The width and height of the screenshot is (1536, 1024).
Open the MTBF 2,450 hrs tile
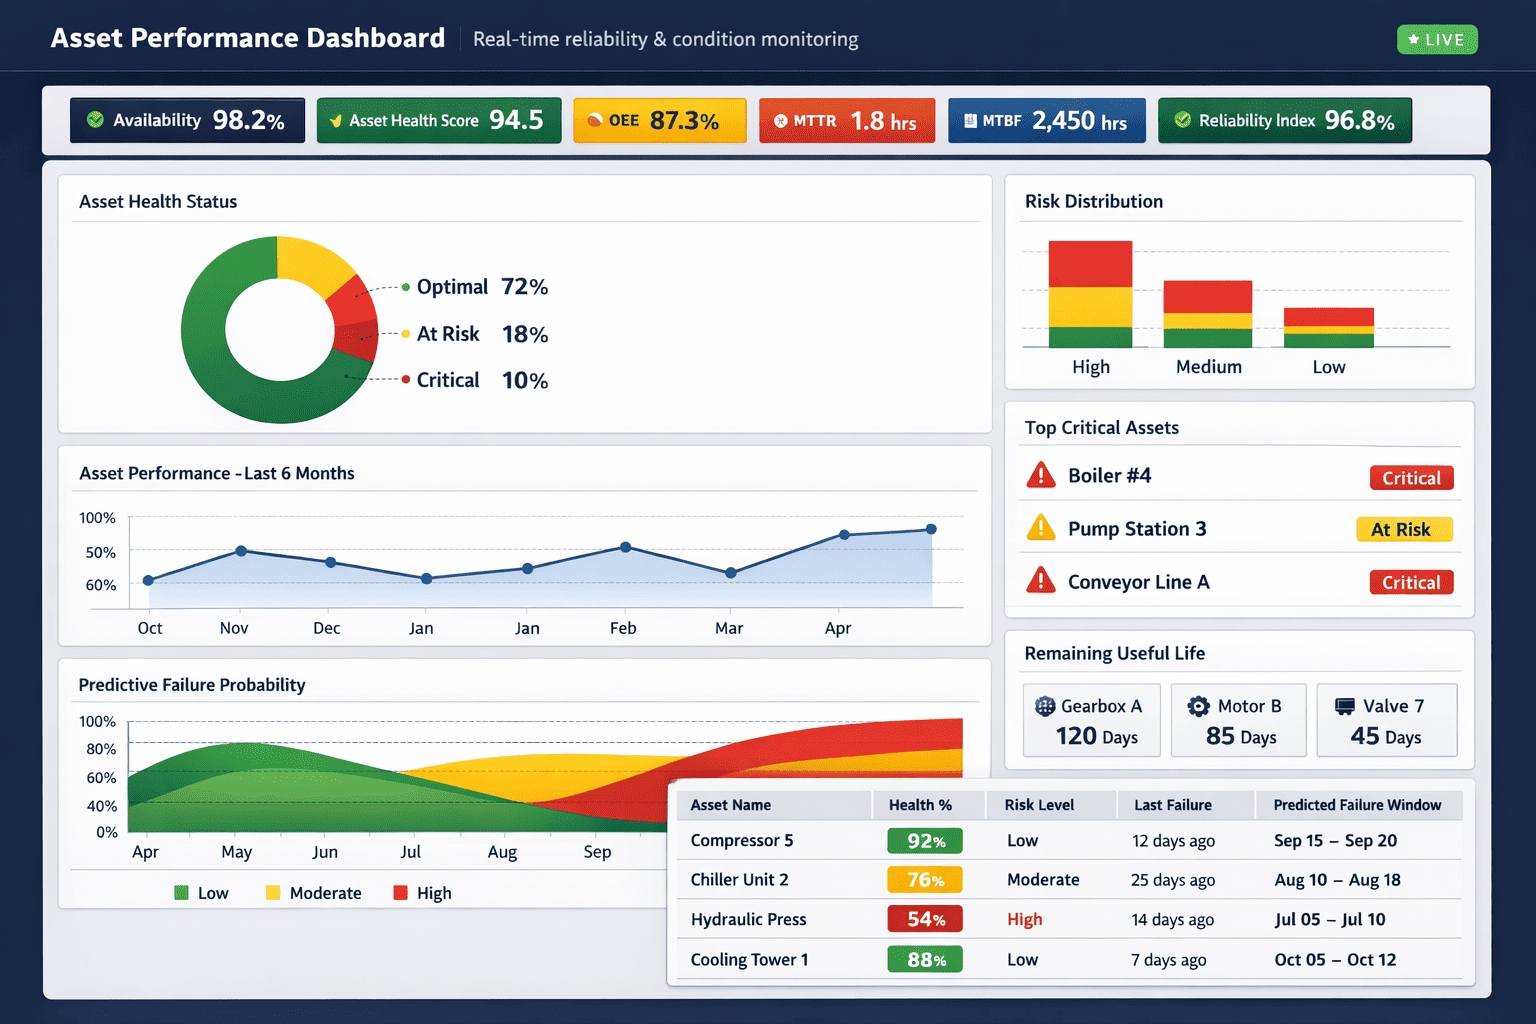point(1047,120)
